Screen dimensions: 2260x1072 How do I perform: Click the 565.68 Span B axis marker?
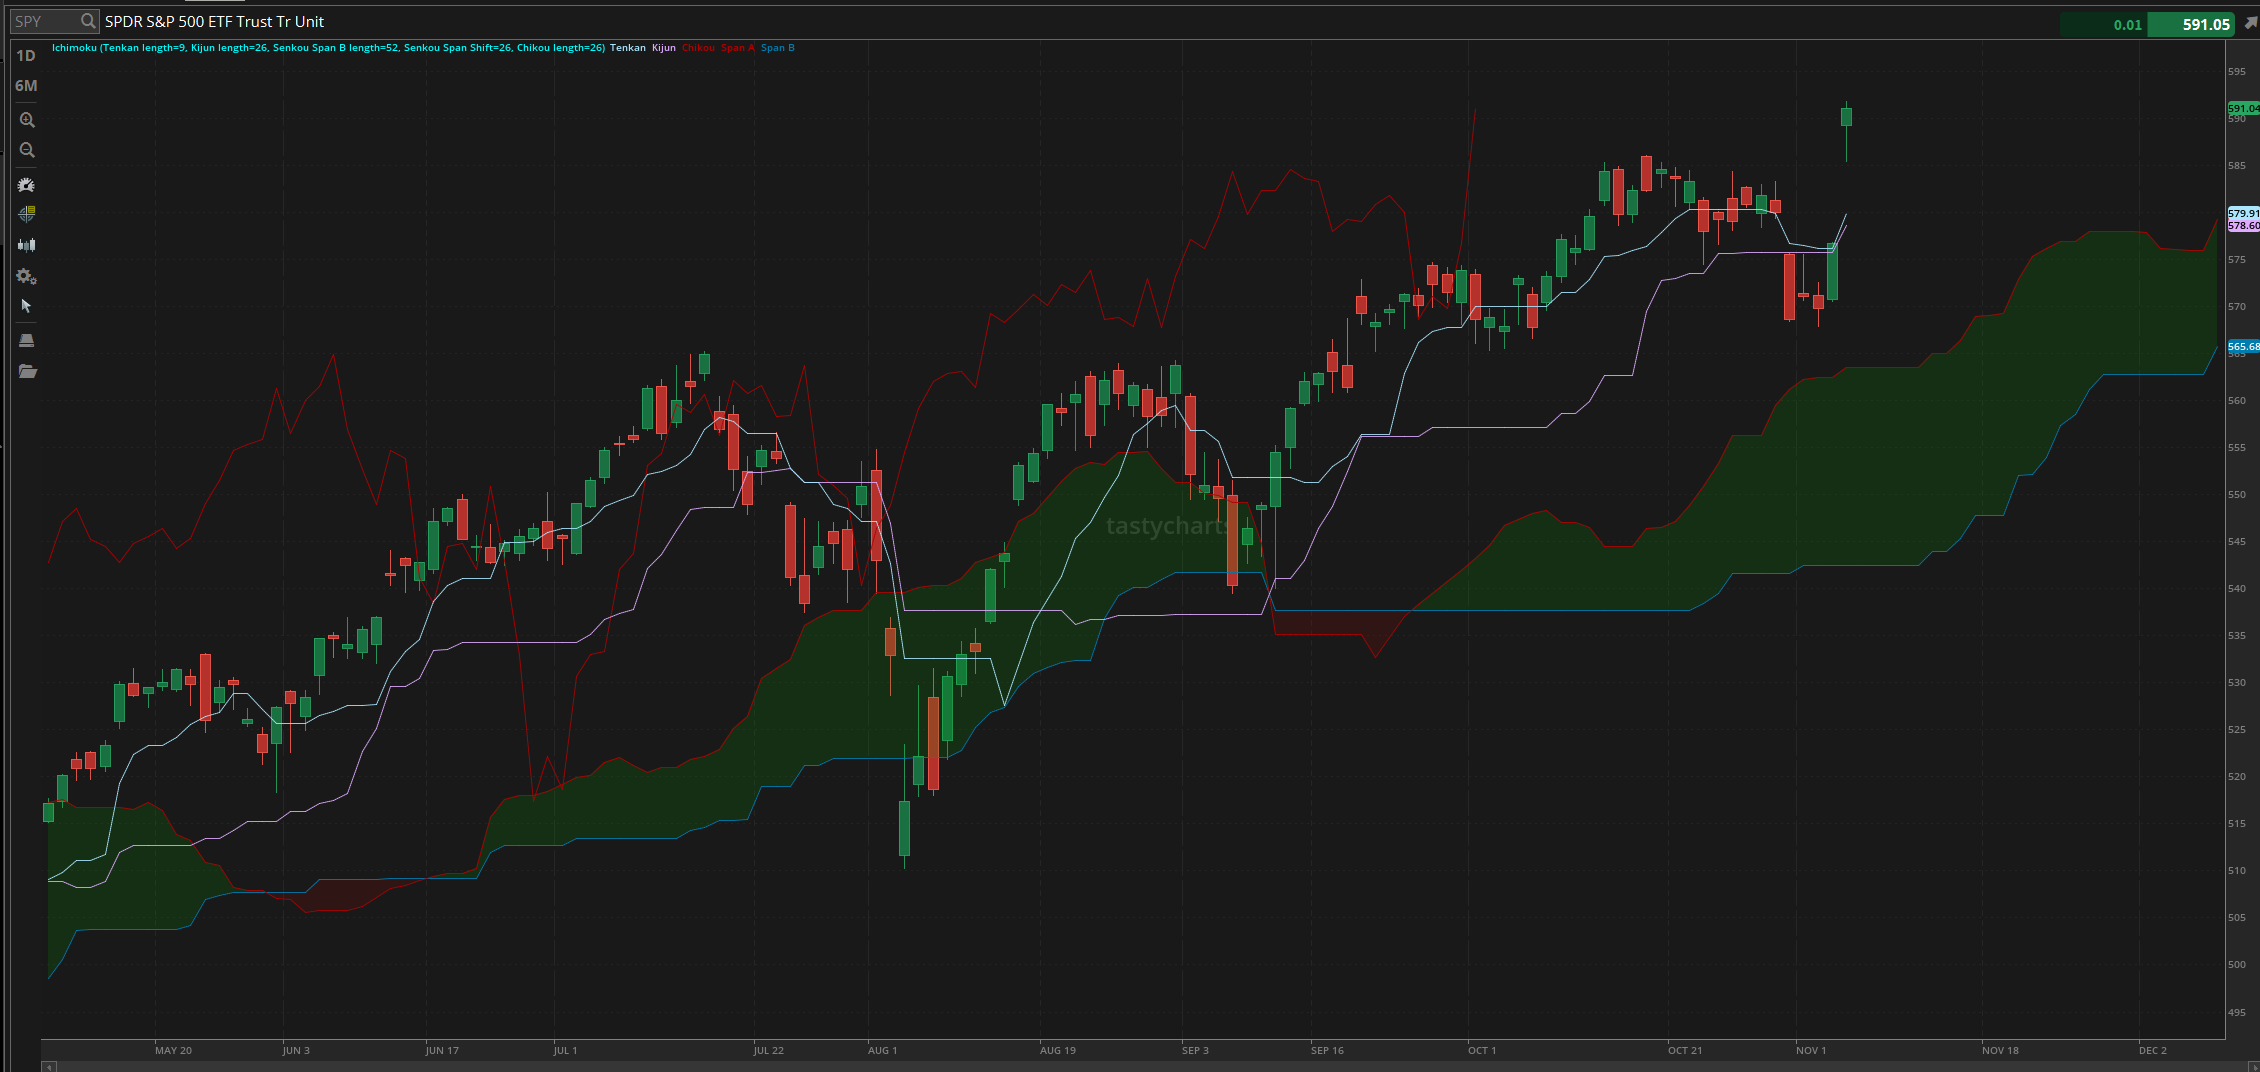pos(2243,346)
